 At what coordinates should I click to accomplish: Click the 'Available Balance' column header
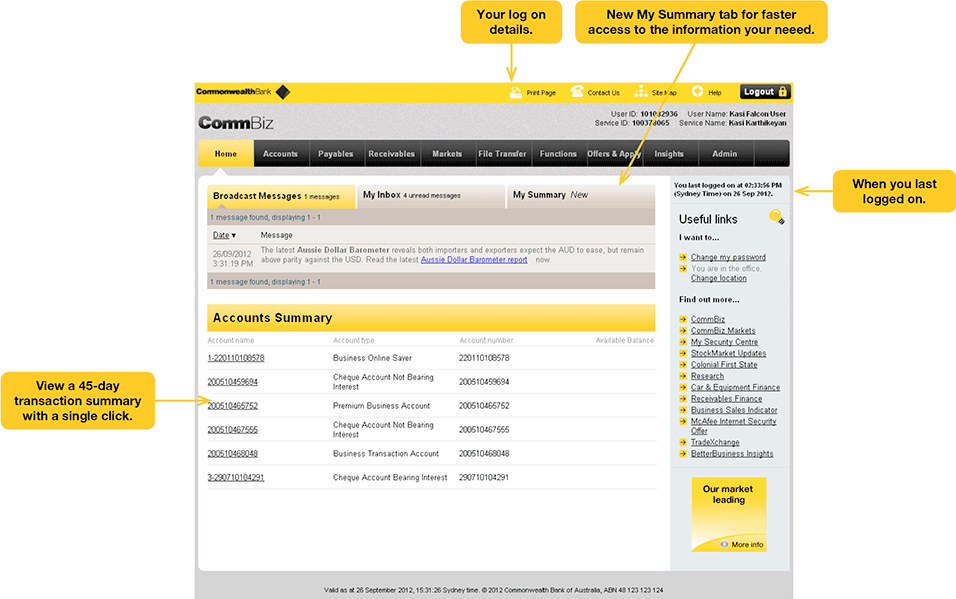coord(624,340)
